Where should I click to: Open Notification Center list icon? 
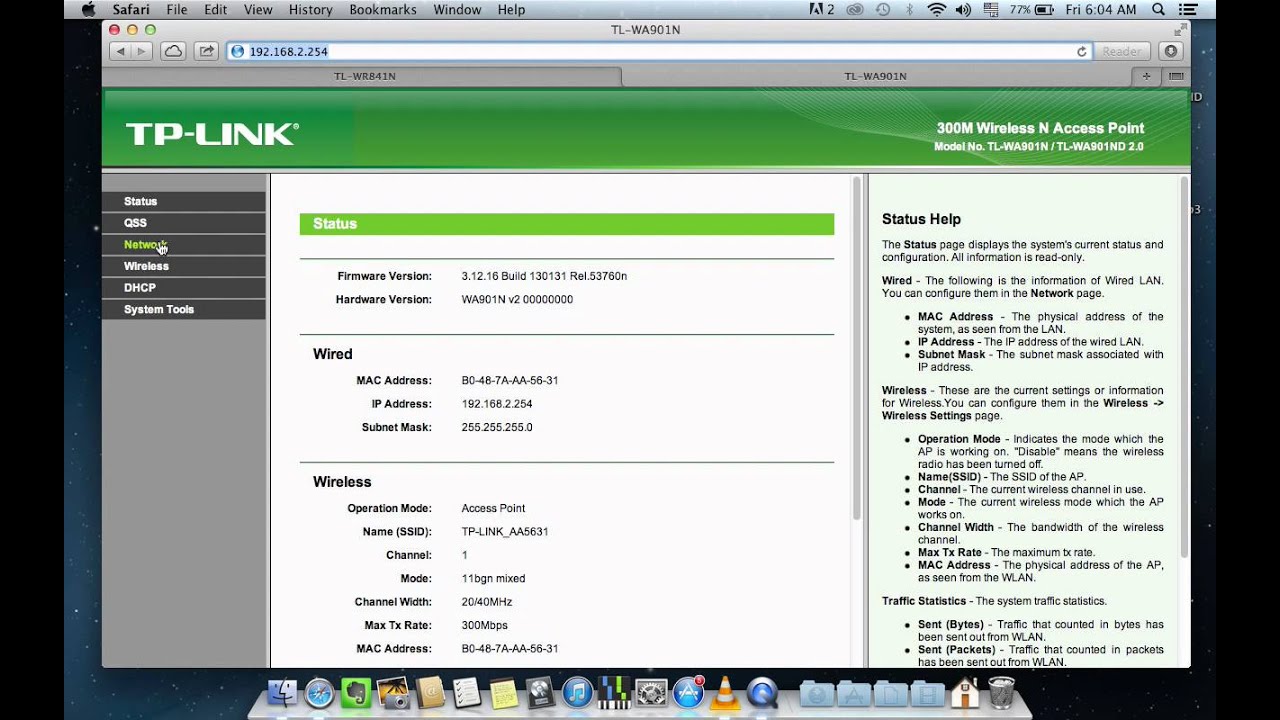1188,10
